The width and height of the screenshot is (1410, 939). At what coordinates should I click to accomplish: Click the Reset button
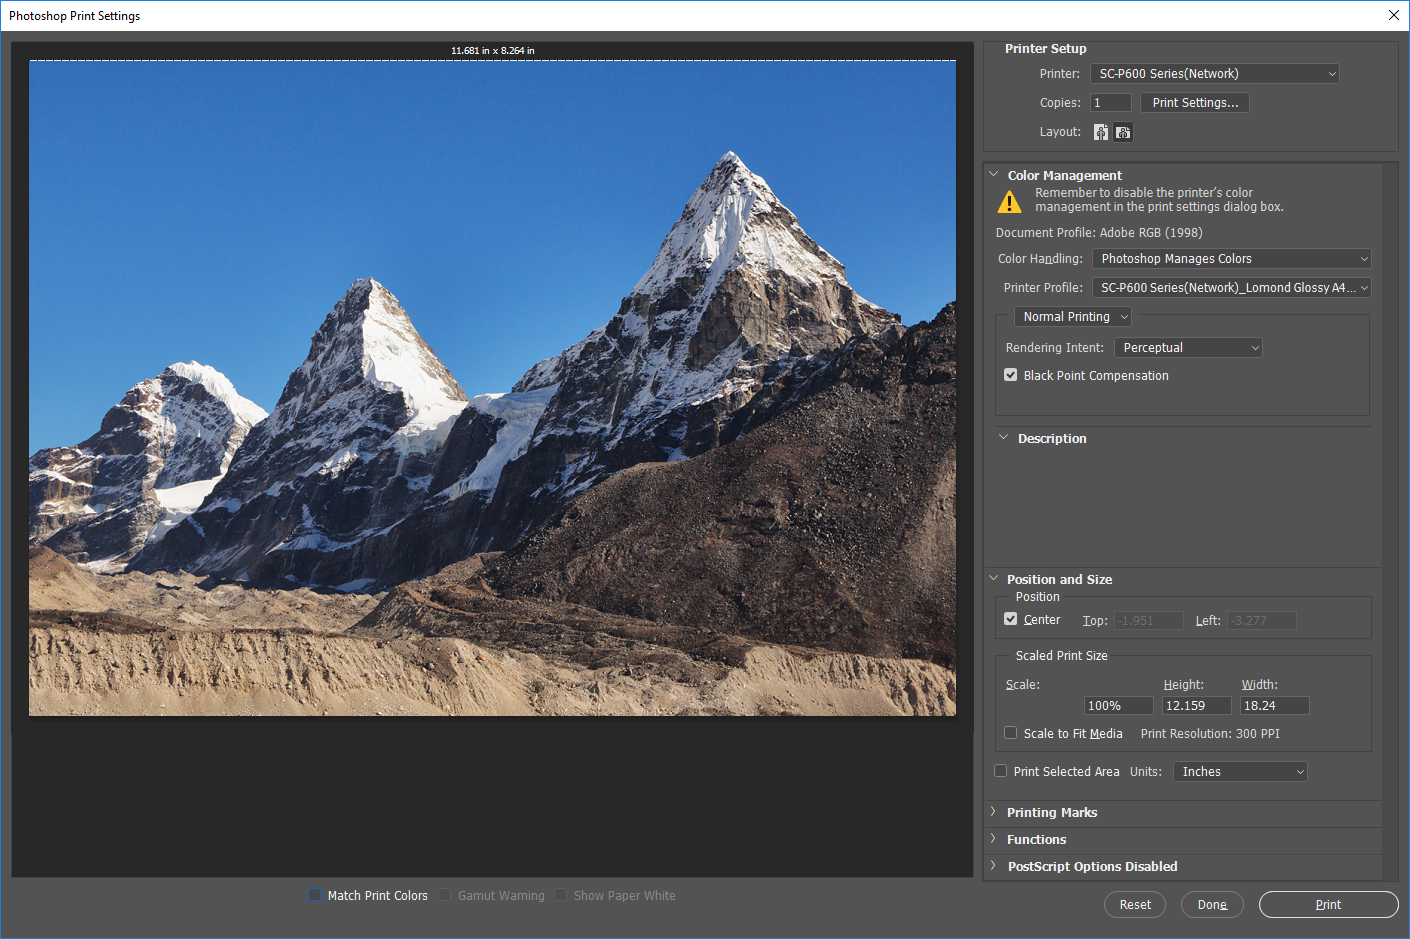(1134, 904)
